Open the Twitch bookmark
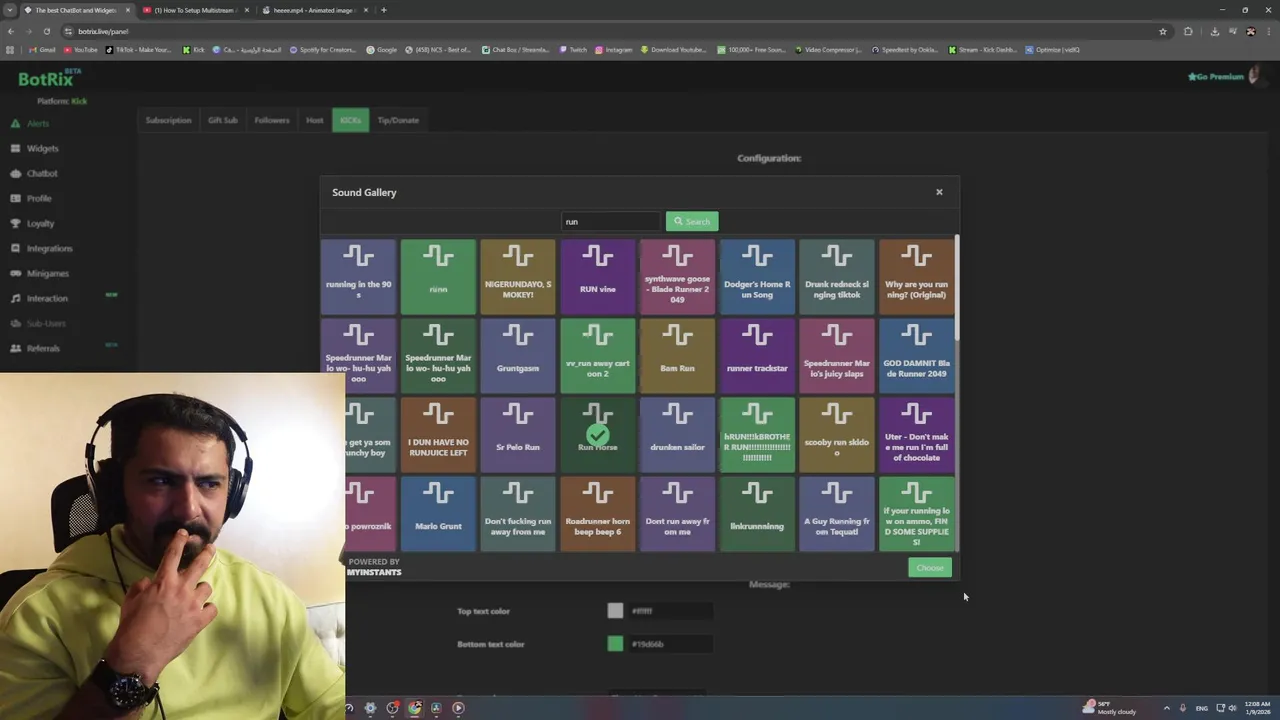The image size is (1280, 720). point(573,50)
